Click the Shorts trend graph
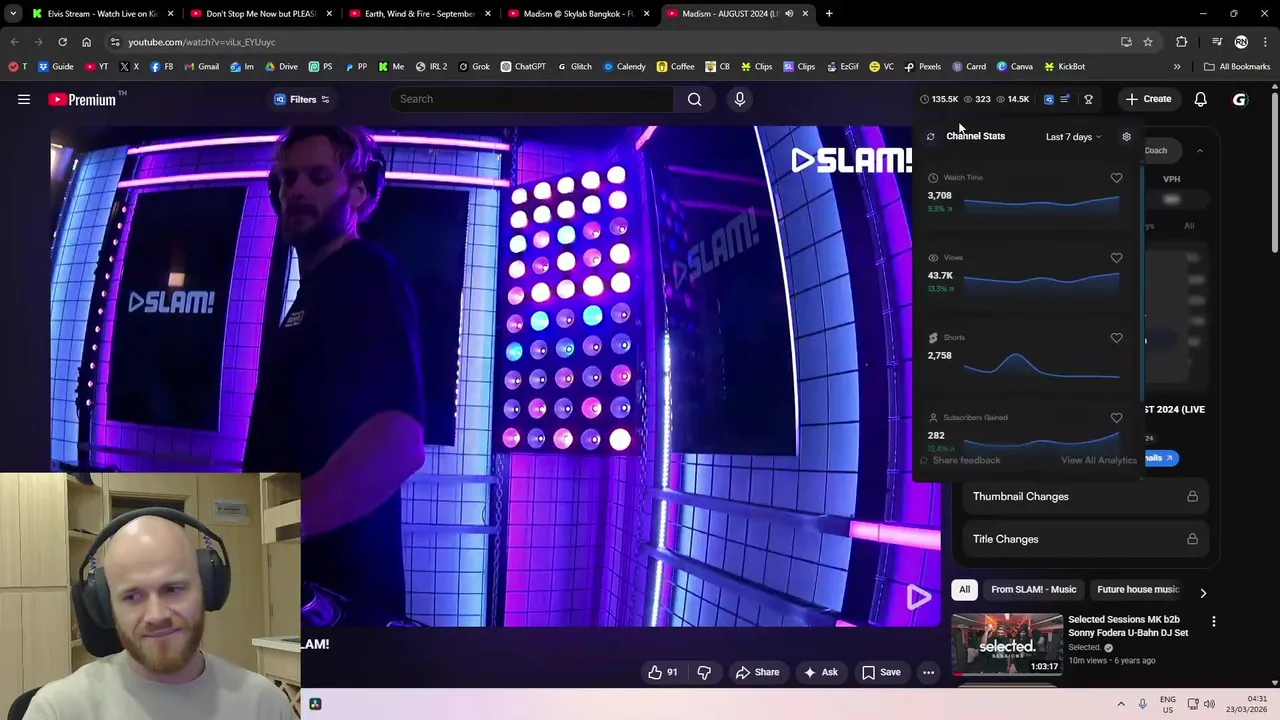 coord(1041,365)
